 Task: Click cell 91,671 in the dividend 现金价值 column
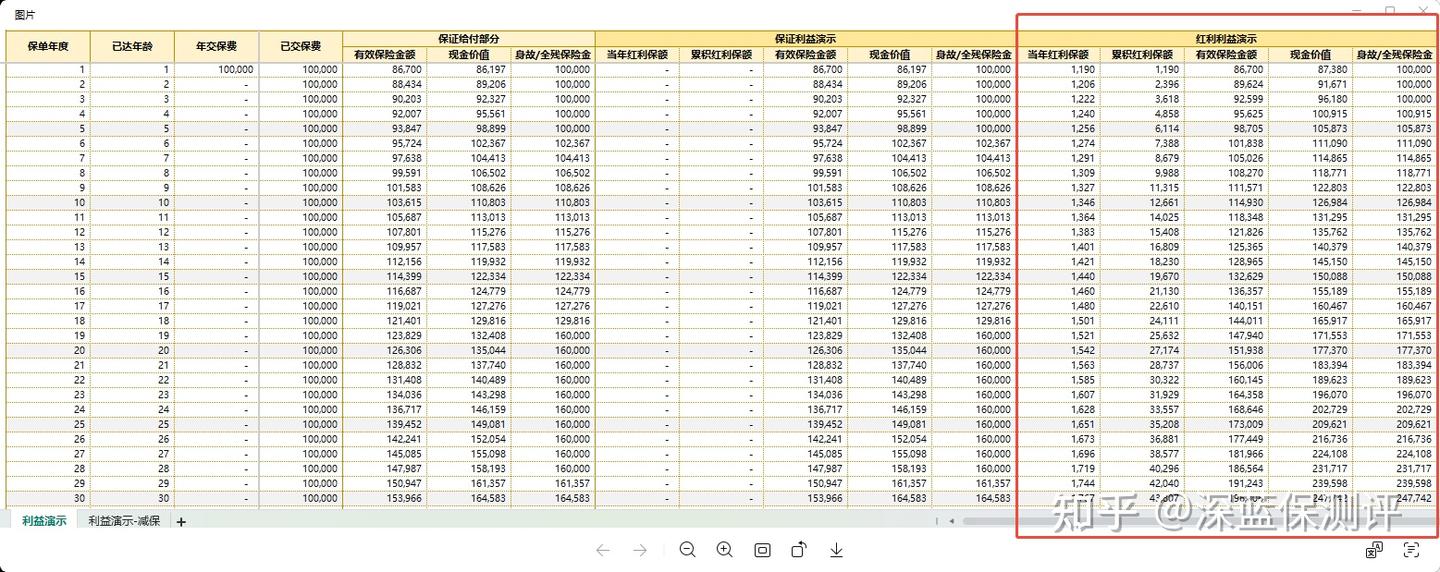coord(1310,85)
